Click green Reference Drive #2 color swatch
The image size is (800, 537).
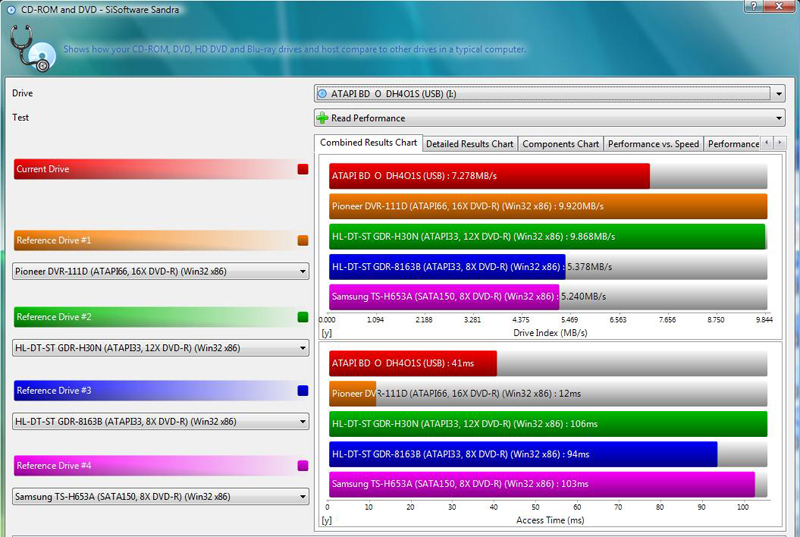303,317
